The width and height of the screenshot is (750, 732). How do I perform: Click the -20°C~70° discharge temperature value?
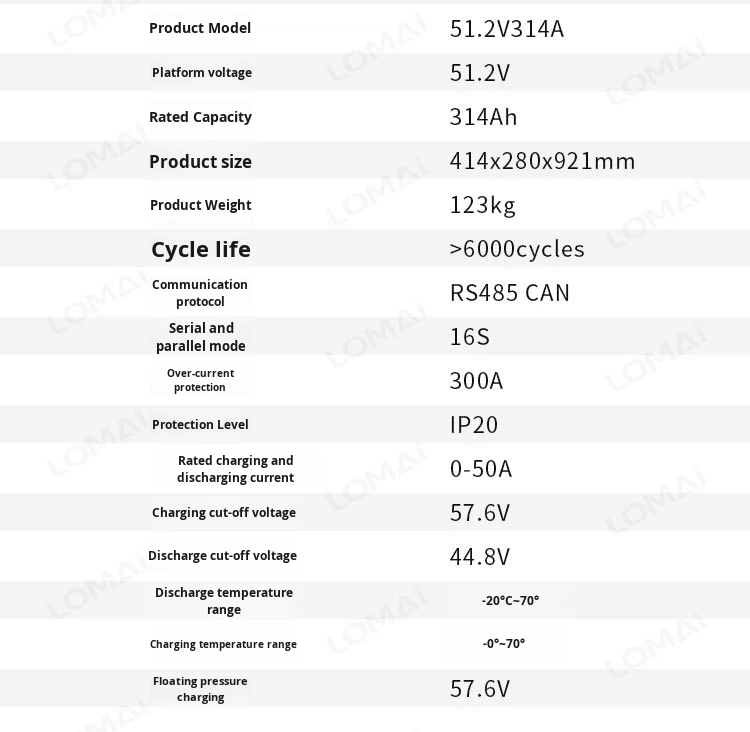510,600
